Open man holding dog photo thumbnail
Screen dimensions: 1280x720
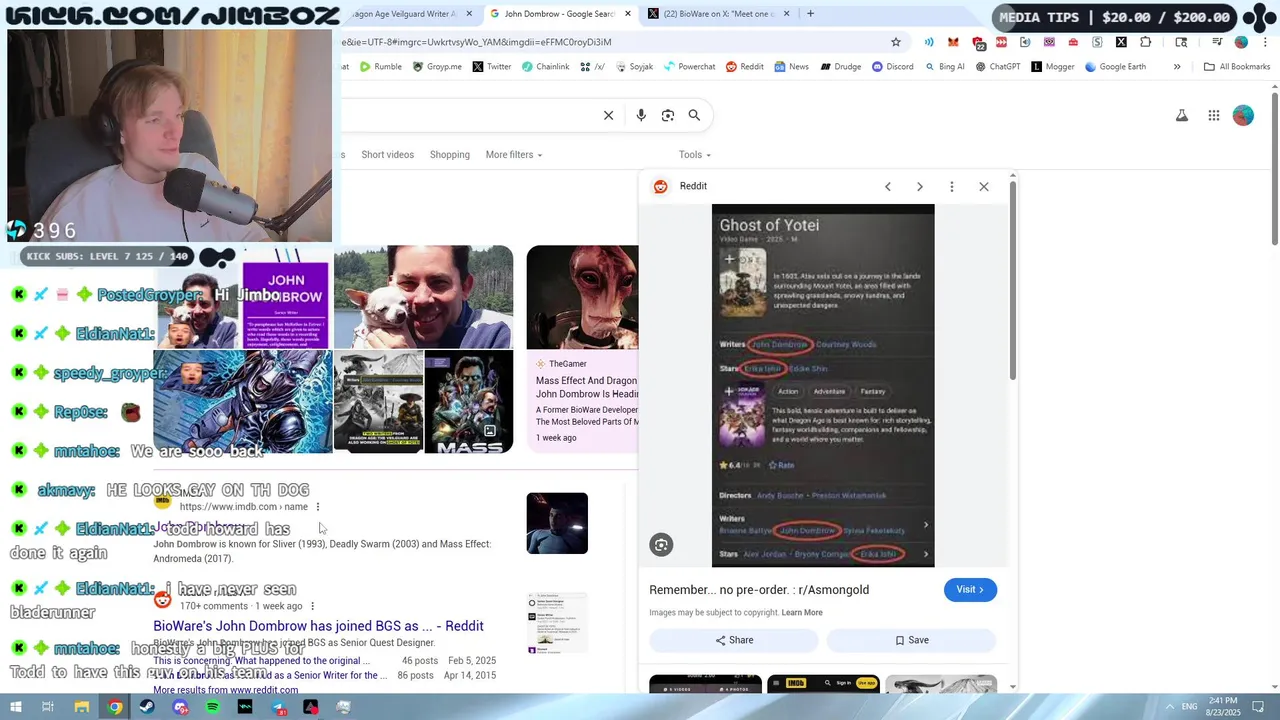(424, 297)
